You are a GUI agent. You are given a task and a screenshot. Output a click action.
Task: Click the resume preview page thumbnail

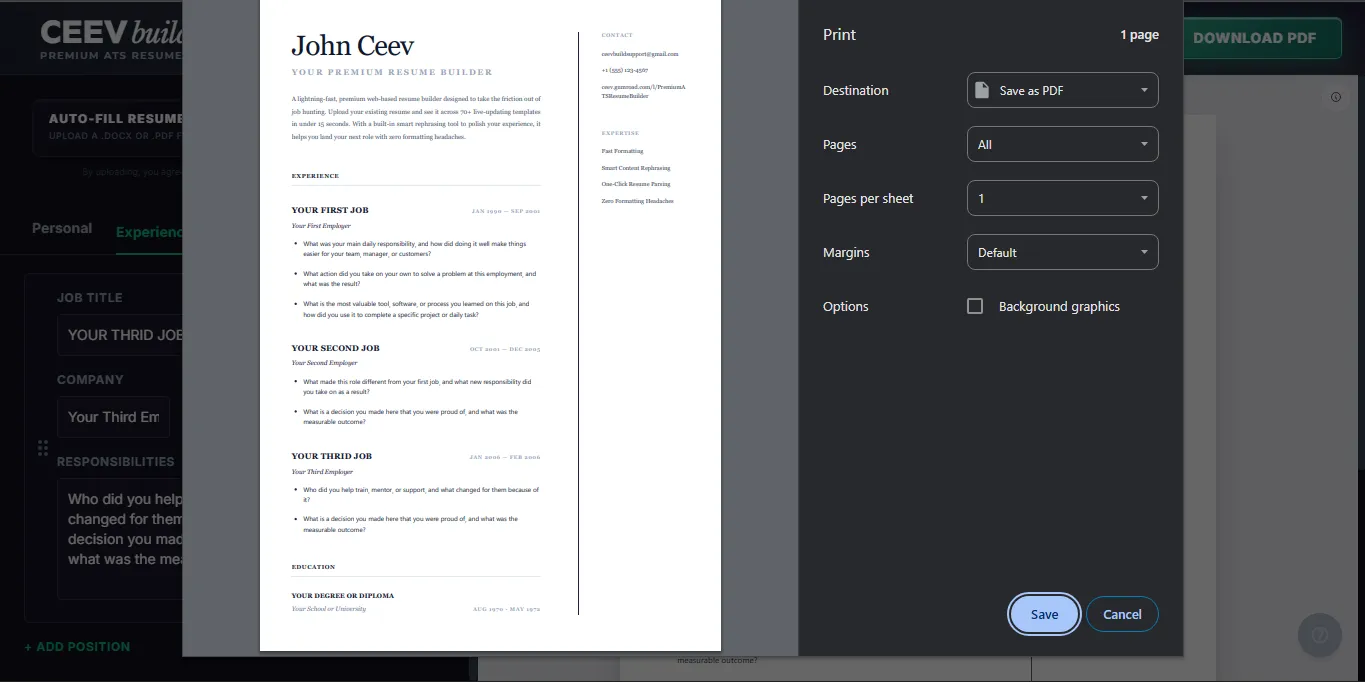[490, 325]
